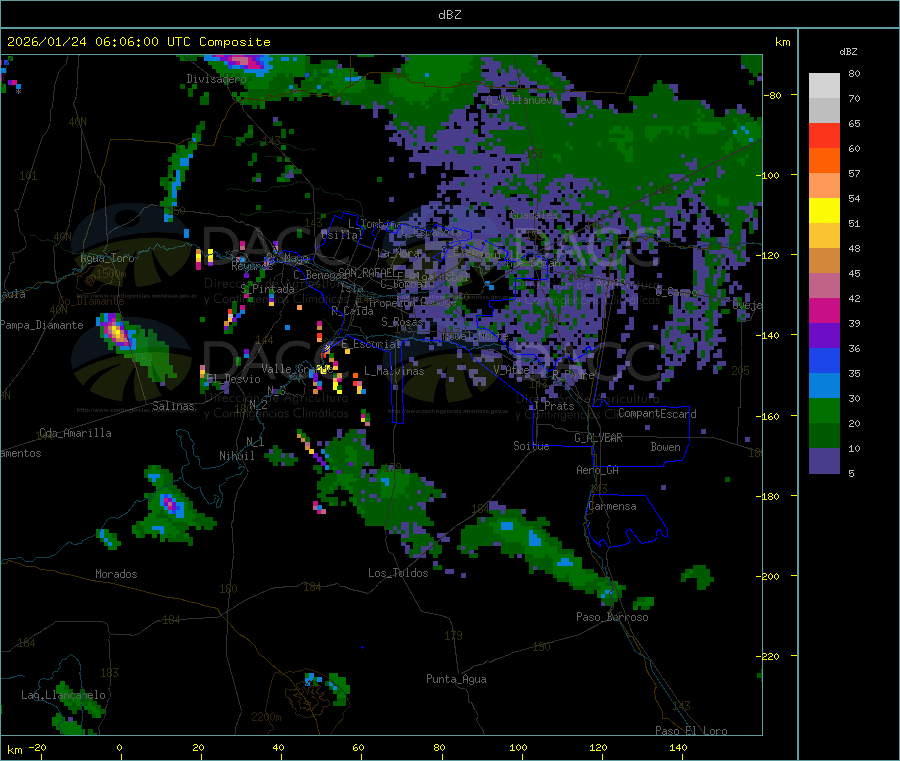Select the yellow 51-54 dBZ legend swatch

point(824,211)
